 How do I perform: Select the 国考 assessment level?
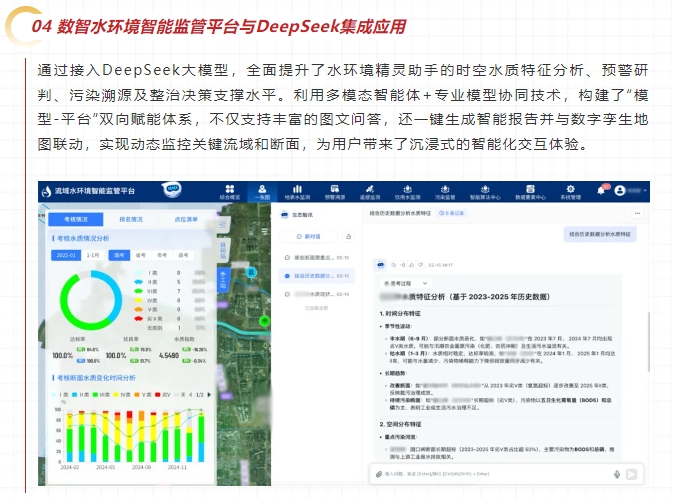(x=119, y=255)
